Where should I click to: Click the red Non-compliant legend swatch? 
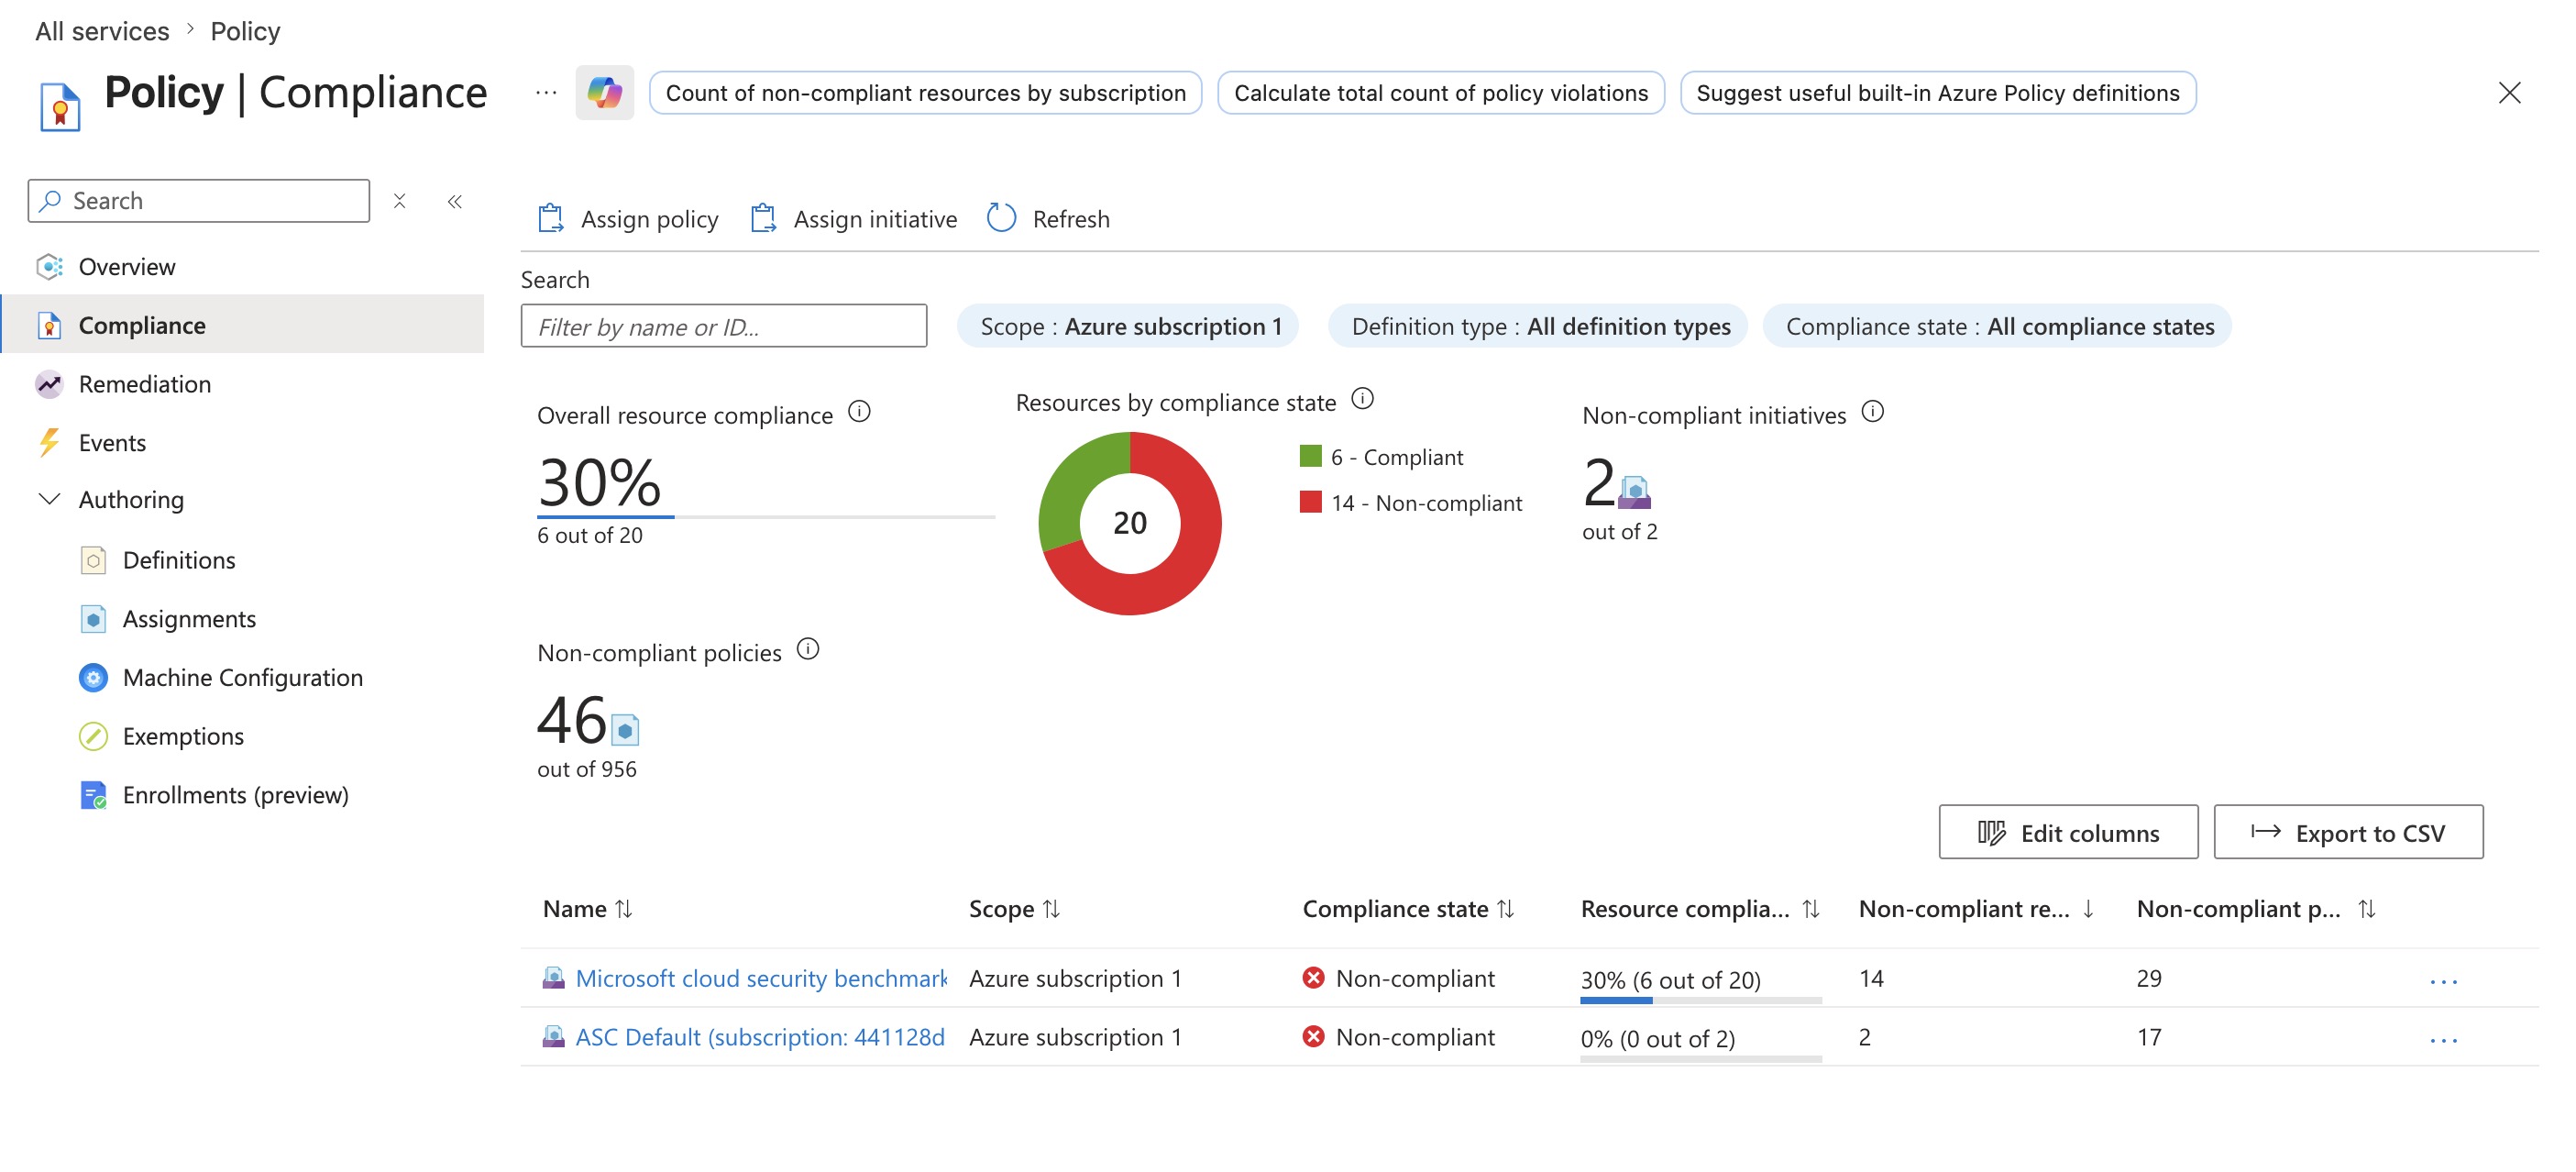point(1310,502)
